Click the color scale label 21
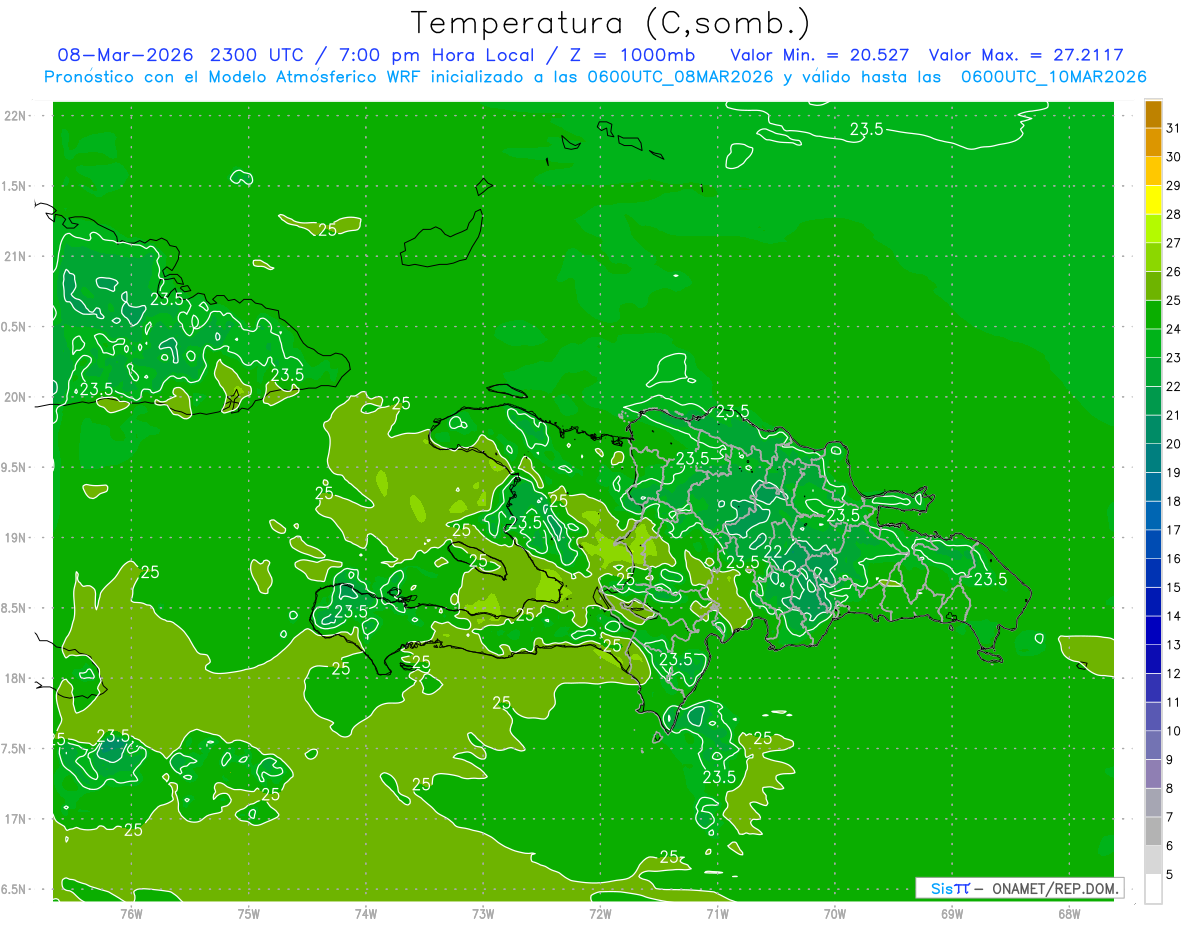The width and height of the screenshot is (1200, 927). (x=1173, y=415)
